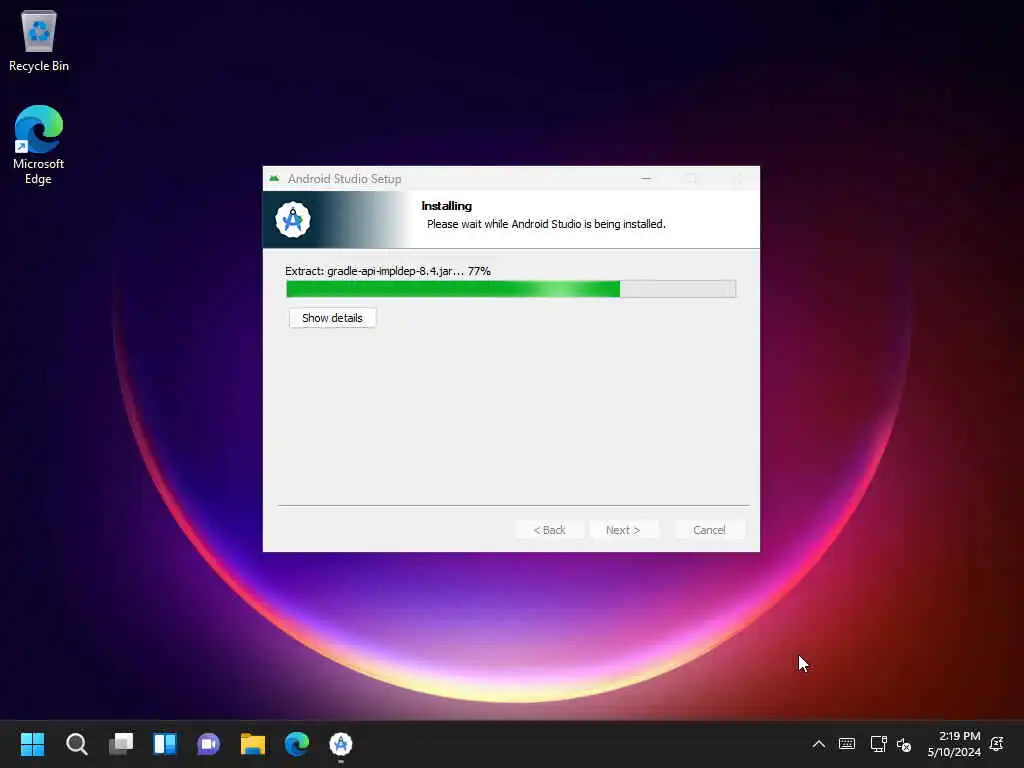Minimize the Android Studio Setup window
The height and width of the screenshot is (768, 1024).
(x=646, y=178)
